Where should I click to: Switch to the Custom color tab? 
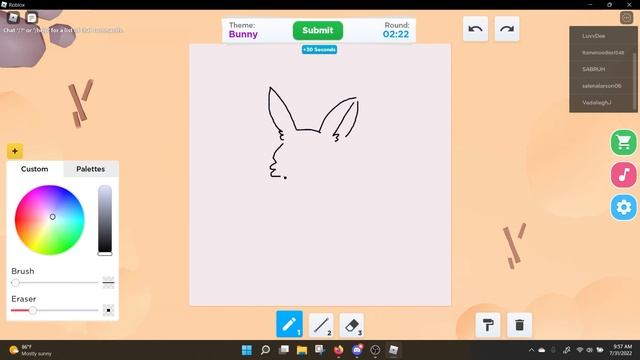click(35, 169)
